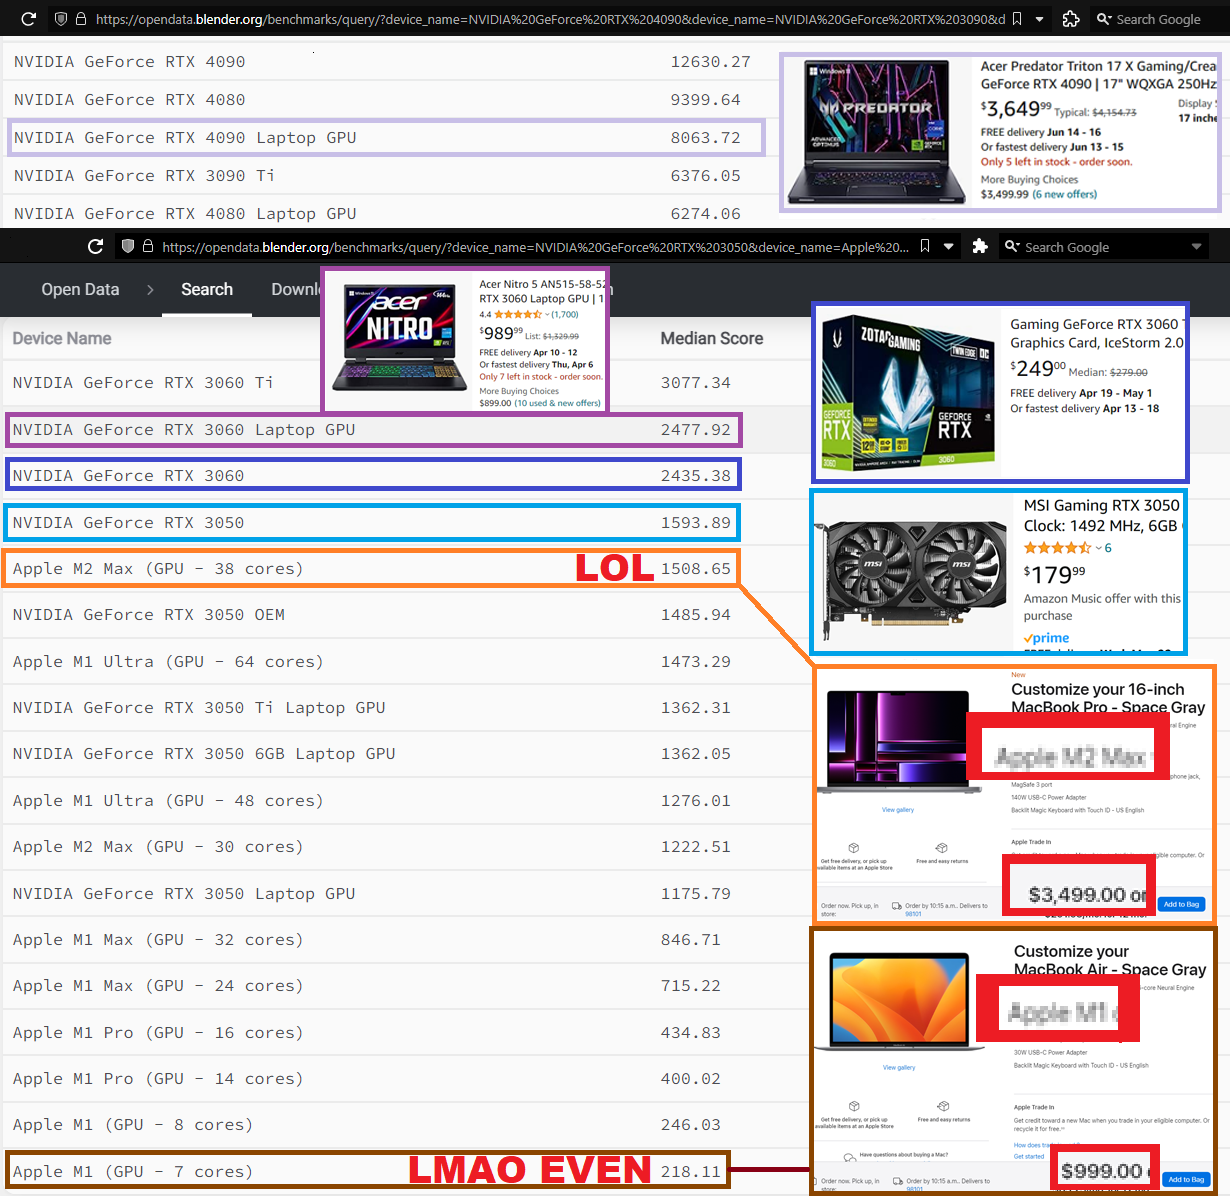This screenshot has width=1230, height=1200.
Task: Click the search magnifier icon in the RTX 3050 browser bar
Action: (x=1012, y=247)
